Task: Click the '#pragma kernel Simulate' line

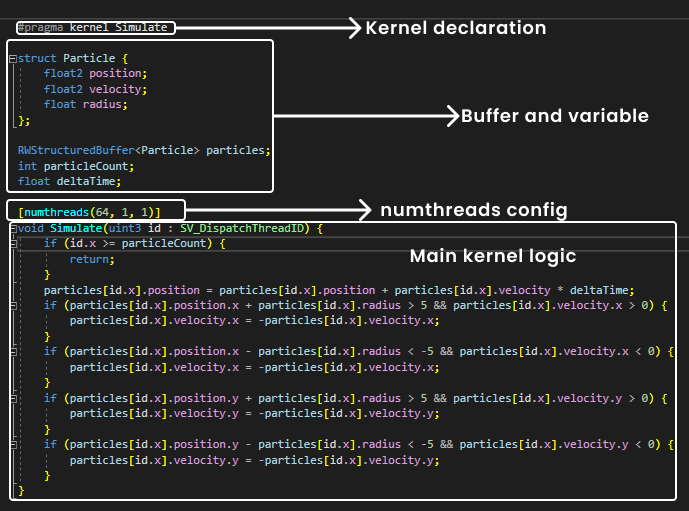Action: (x=92, y=27)
